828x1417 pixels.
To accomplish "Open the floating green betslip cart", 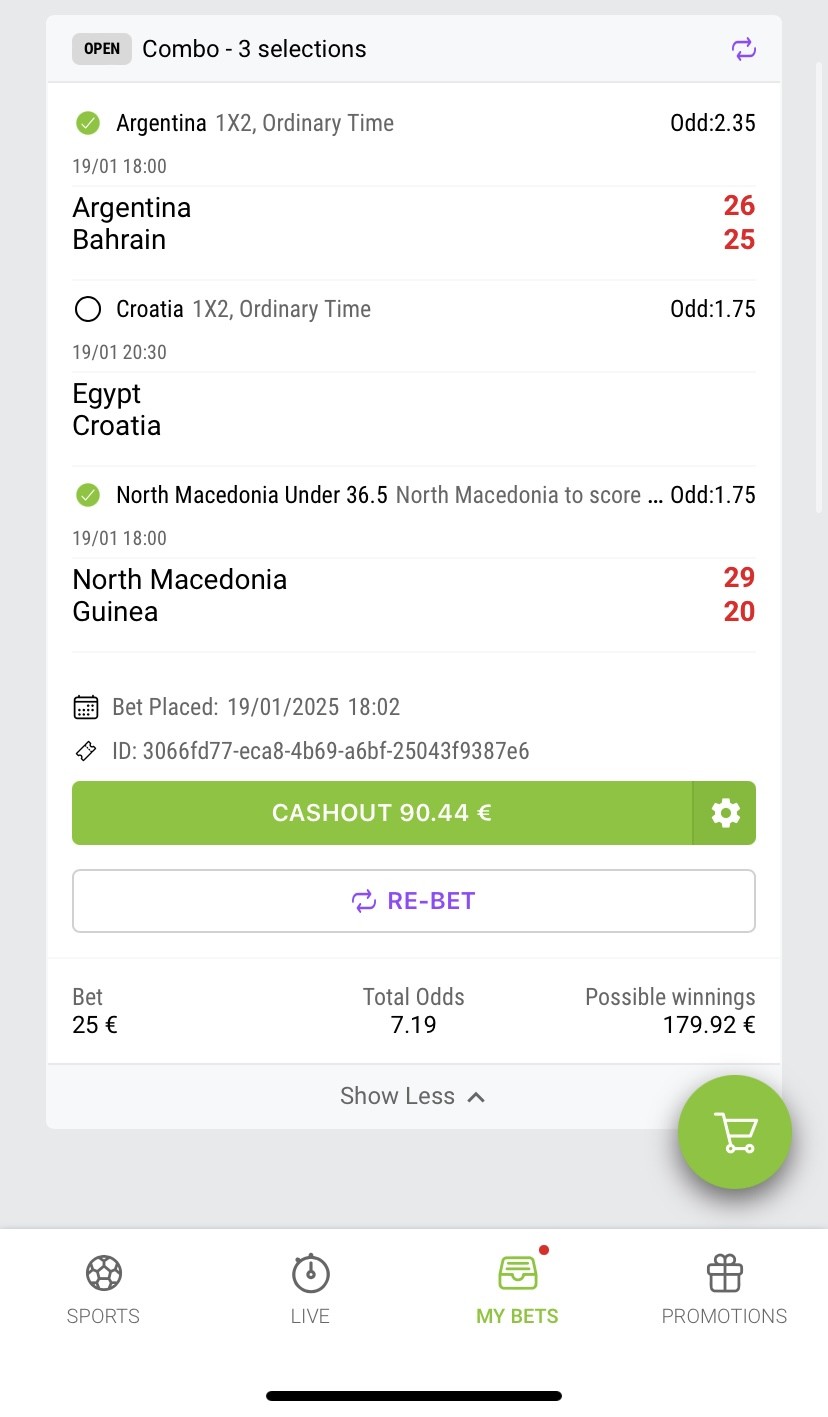I will [x=735, y=1132].
